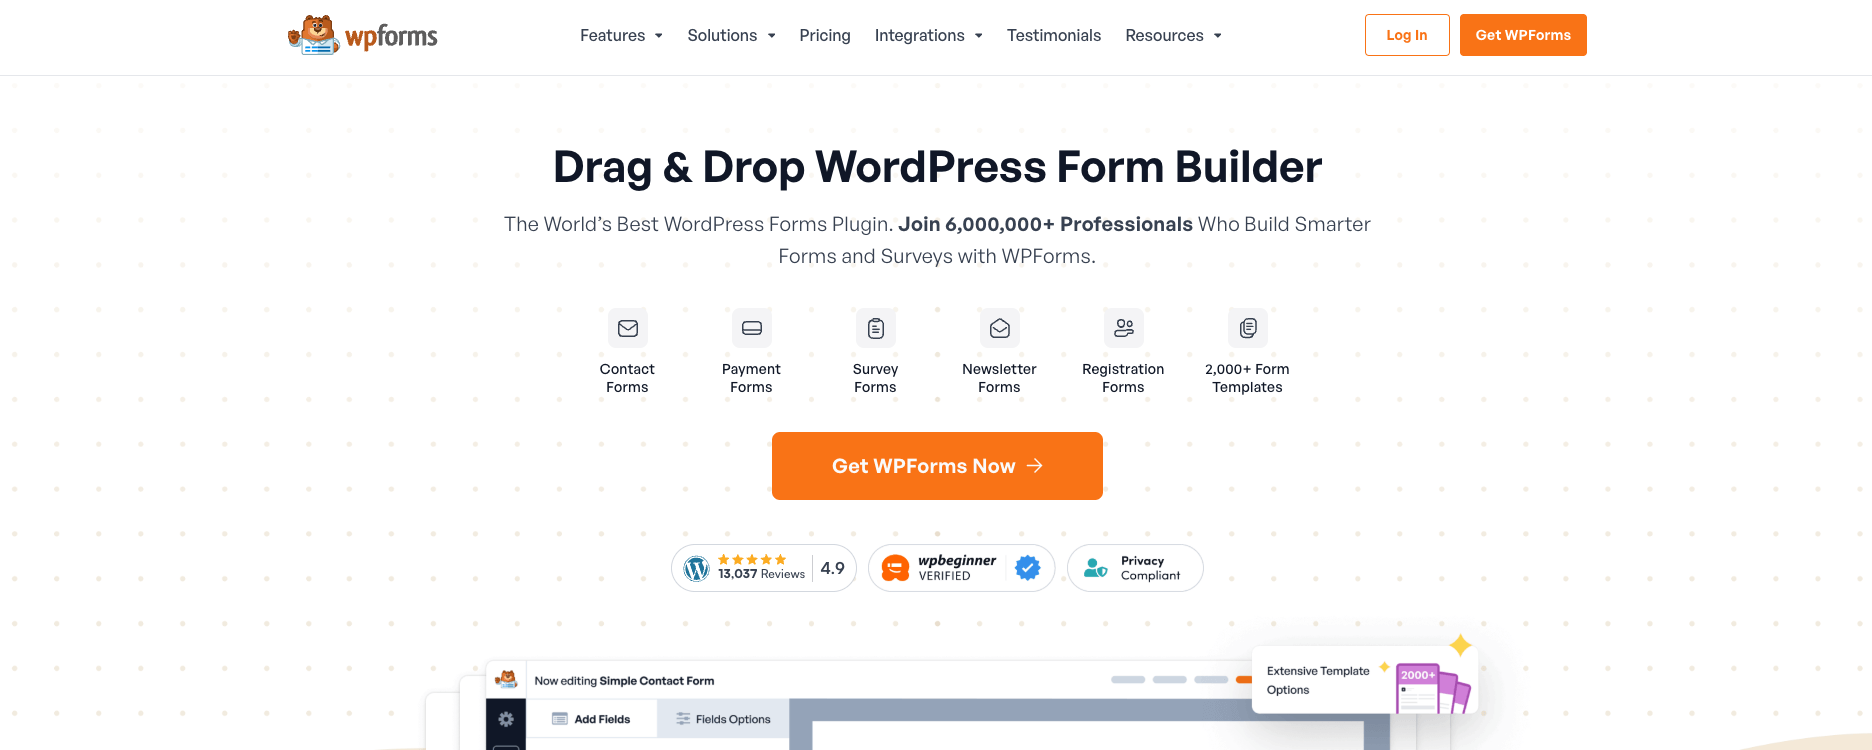Switch to the Add Fields tab
Image resolution: width=1872 pixels, height=750 pixels.
point(592,719)
